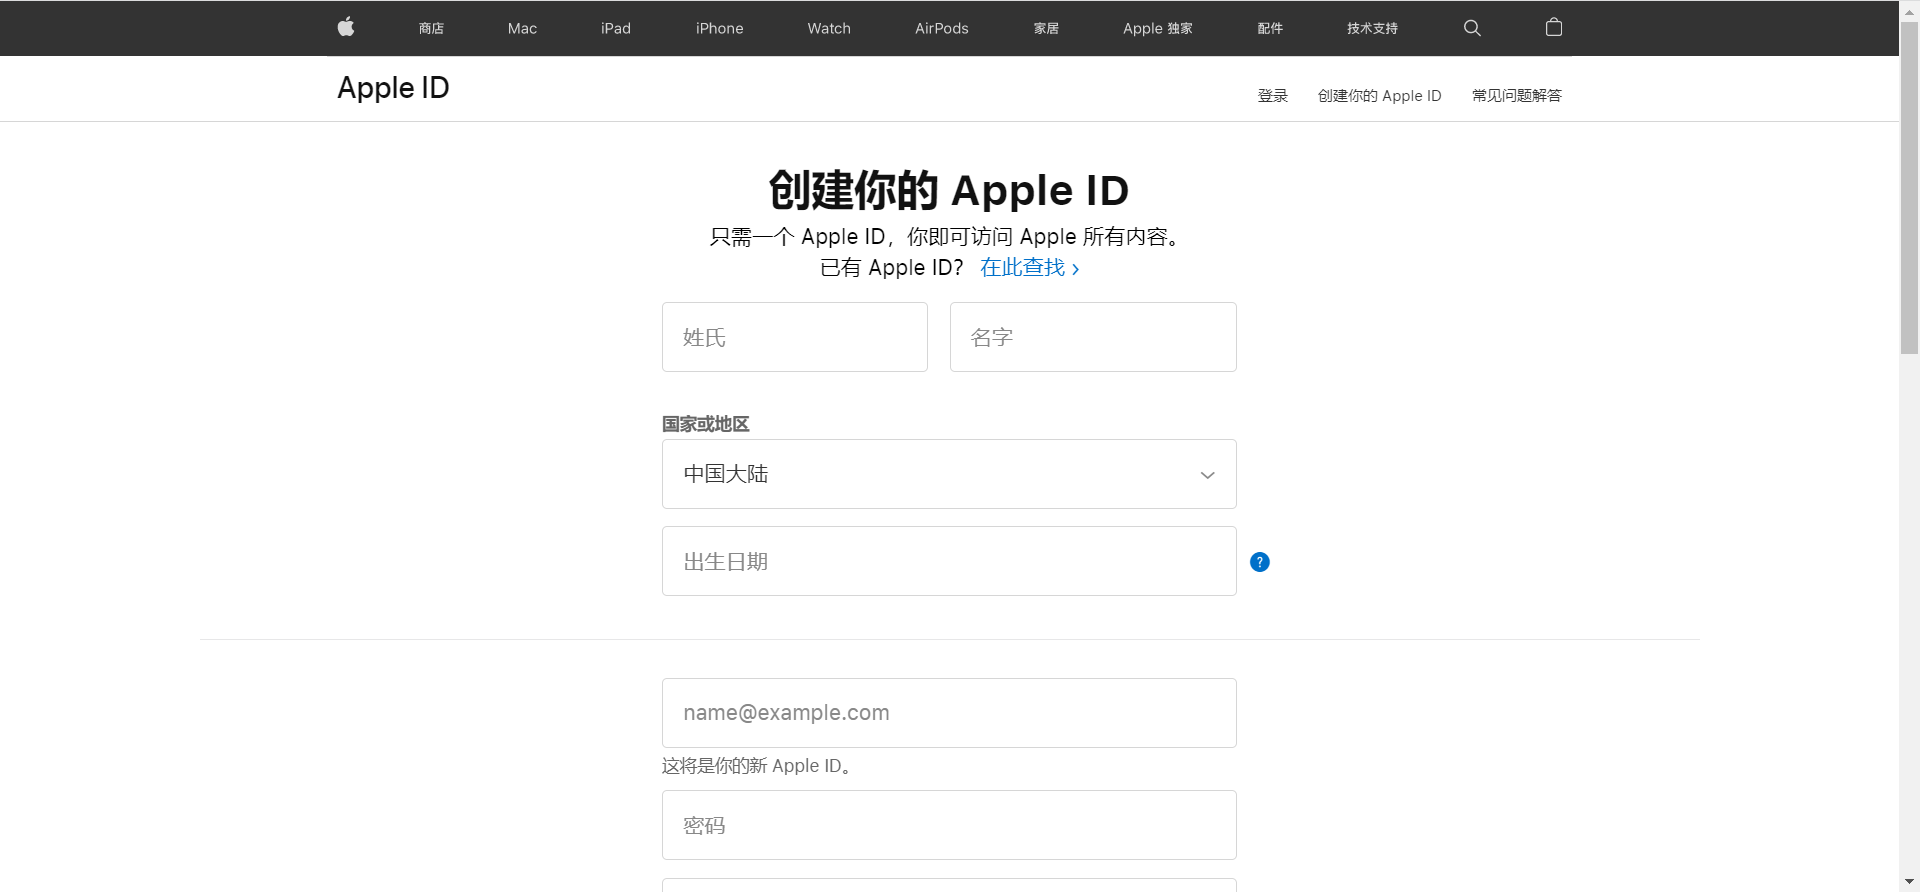Viewport: 1920px width, 892px height.
Task: Open the search magnifier icon
Action: click(x=1472, y=28)
